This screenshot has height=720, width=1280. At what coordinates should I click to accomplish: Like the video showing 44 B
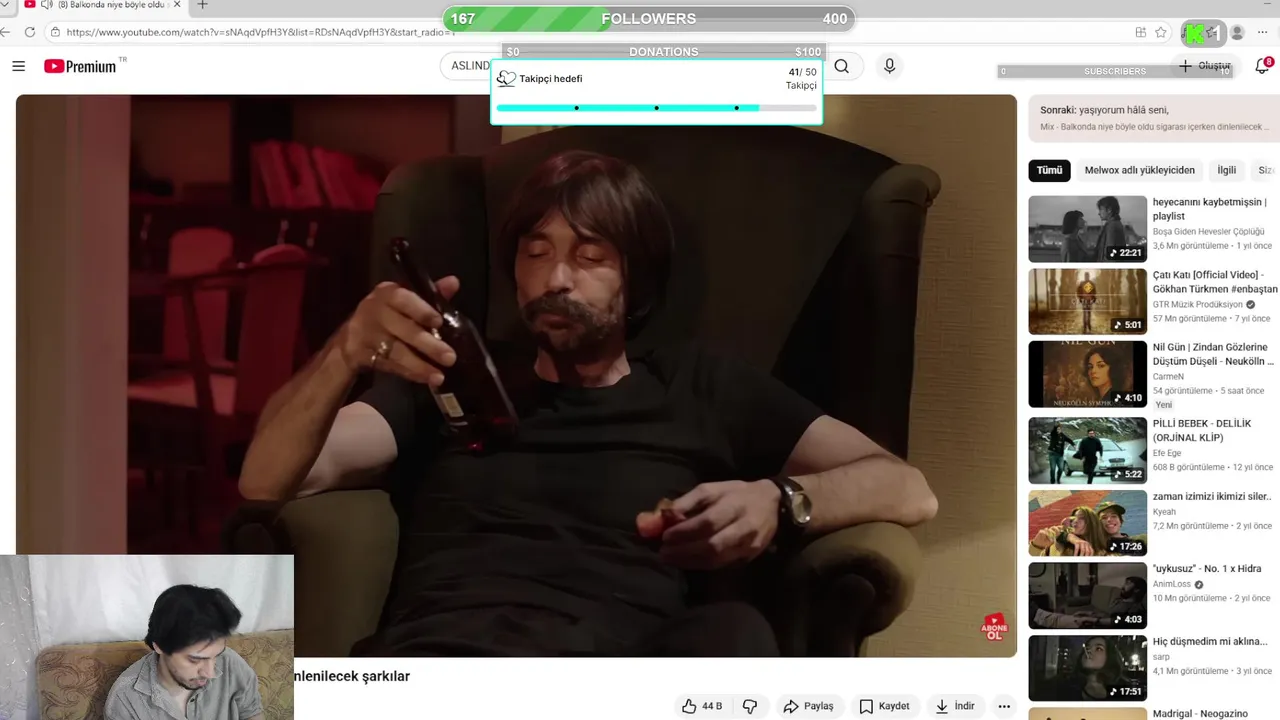click(x=702, y=706)
